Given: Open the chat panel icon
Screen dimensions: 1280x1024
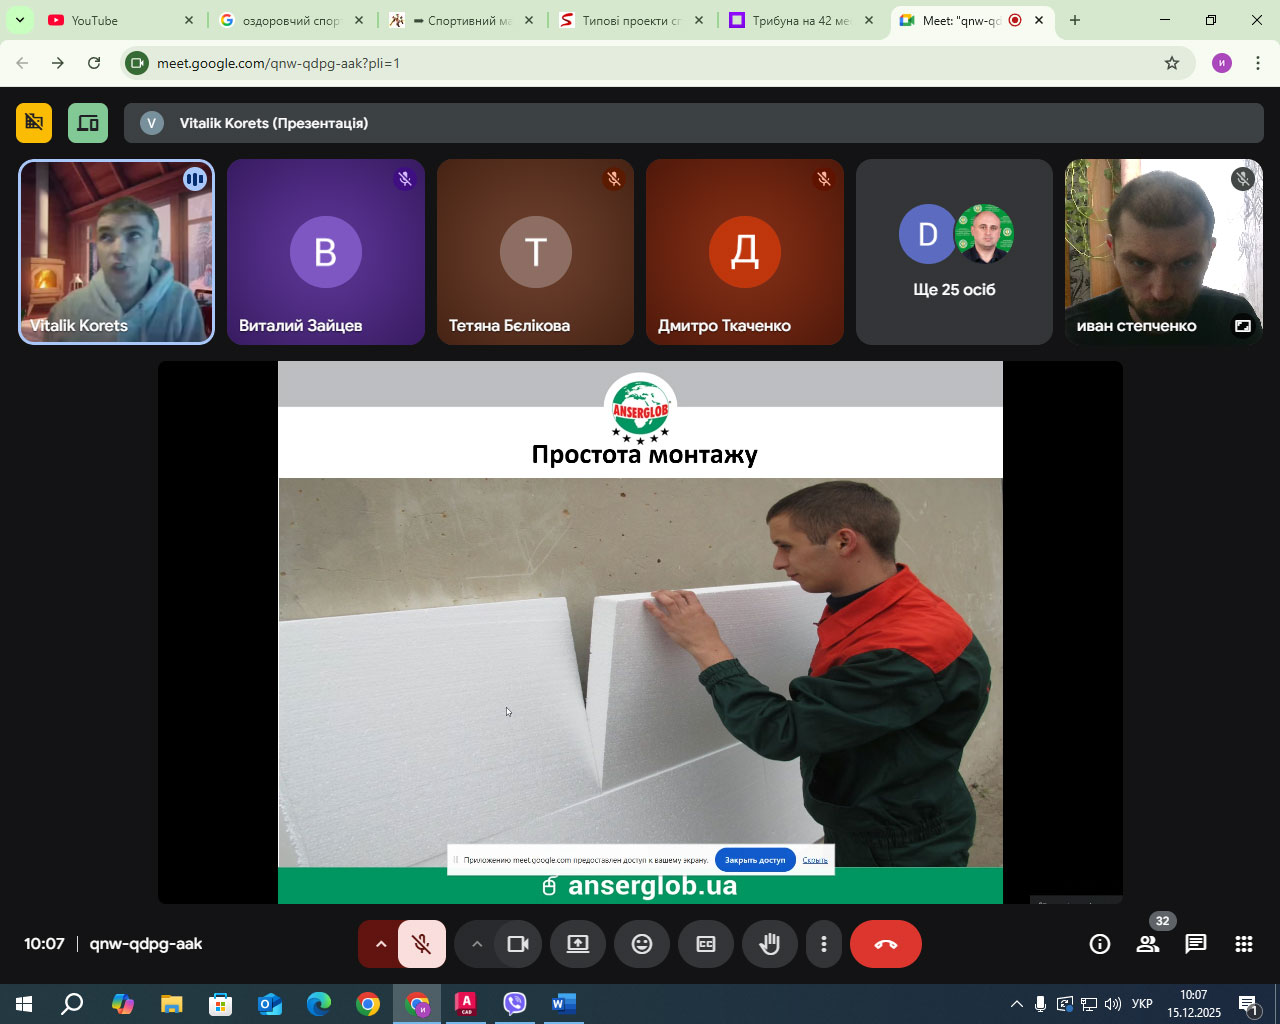Looking at the screenshot, I should click(x=1196, y=944).
